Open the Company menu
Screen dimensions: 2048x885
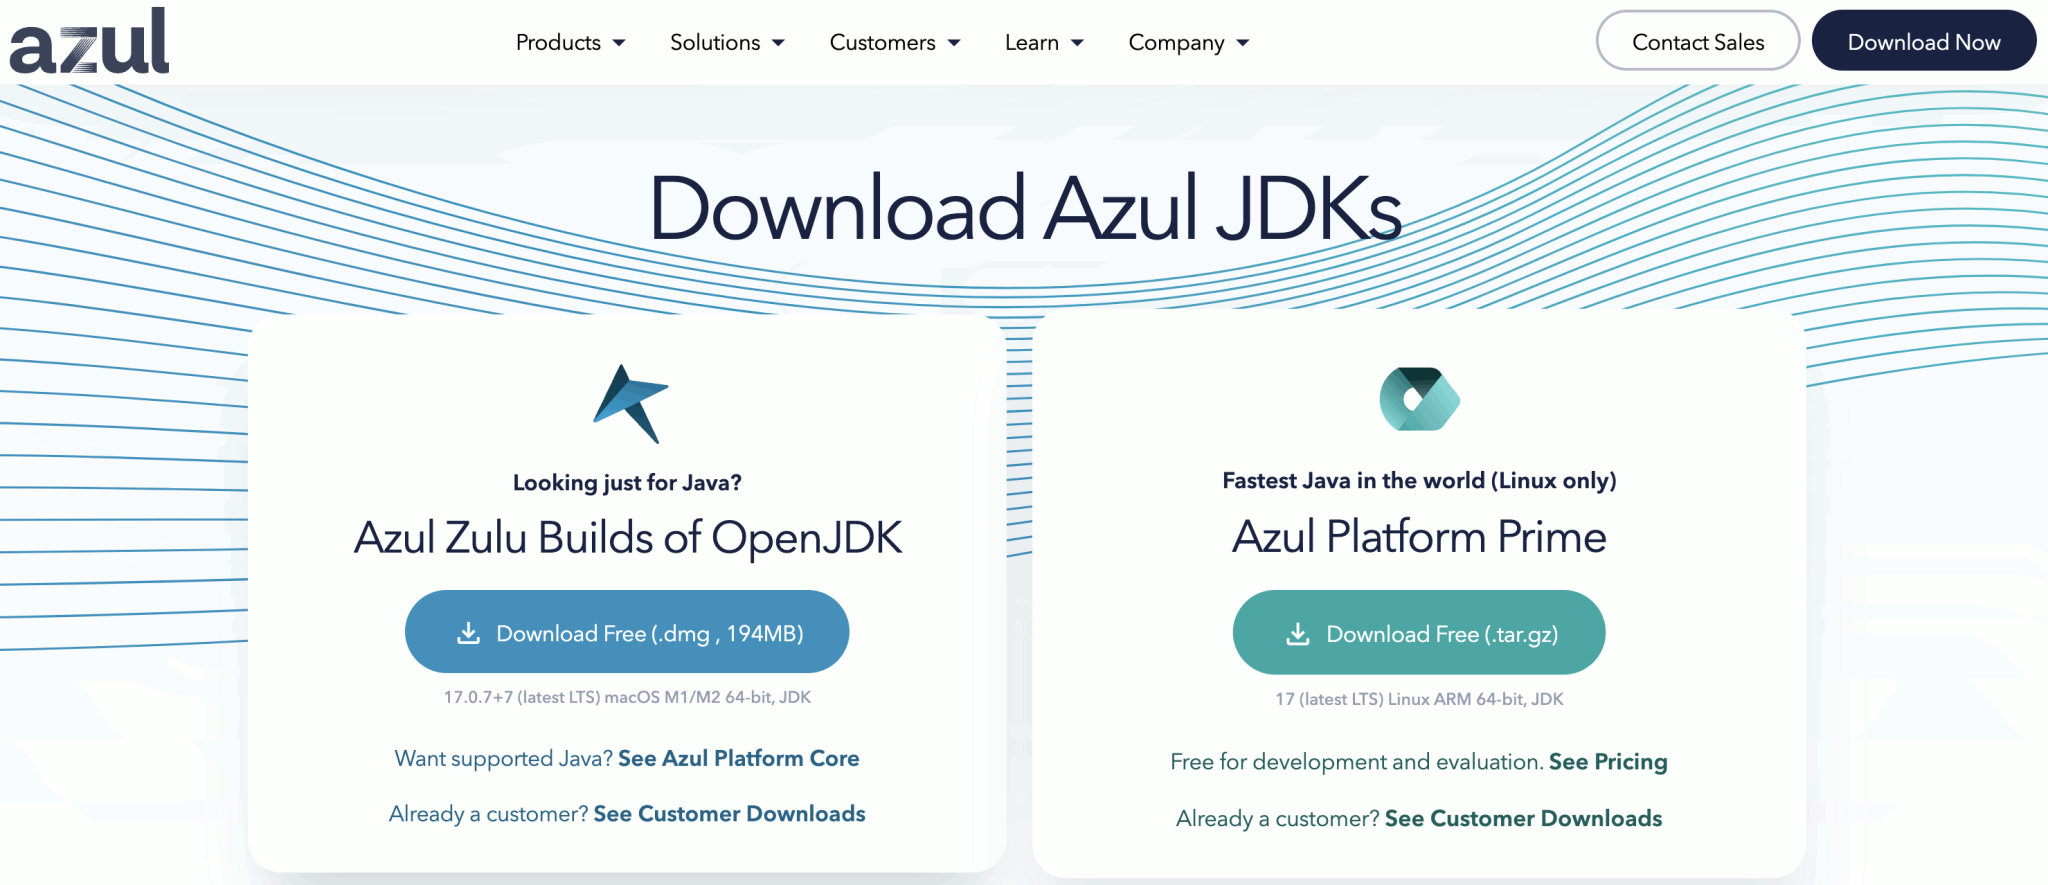coord(1176,43)
